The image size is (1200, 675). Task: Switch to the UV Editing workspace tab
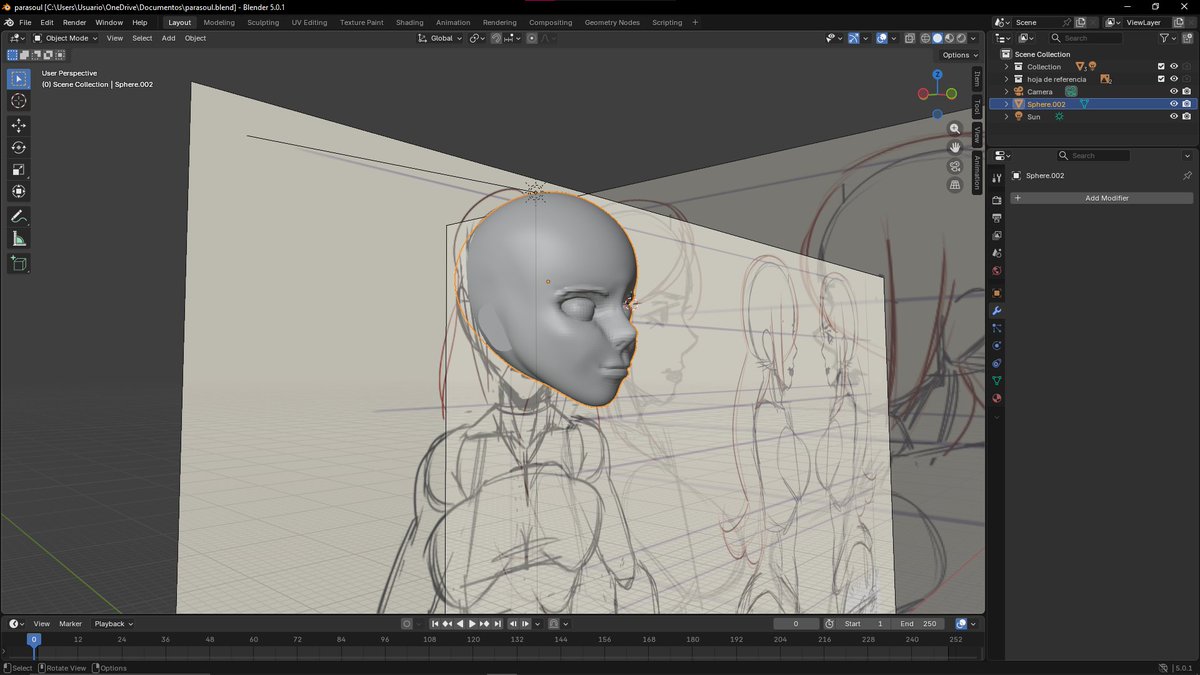[x=309, y=22]
